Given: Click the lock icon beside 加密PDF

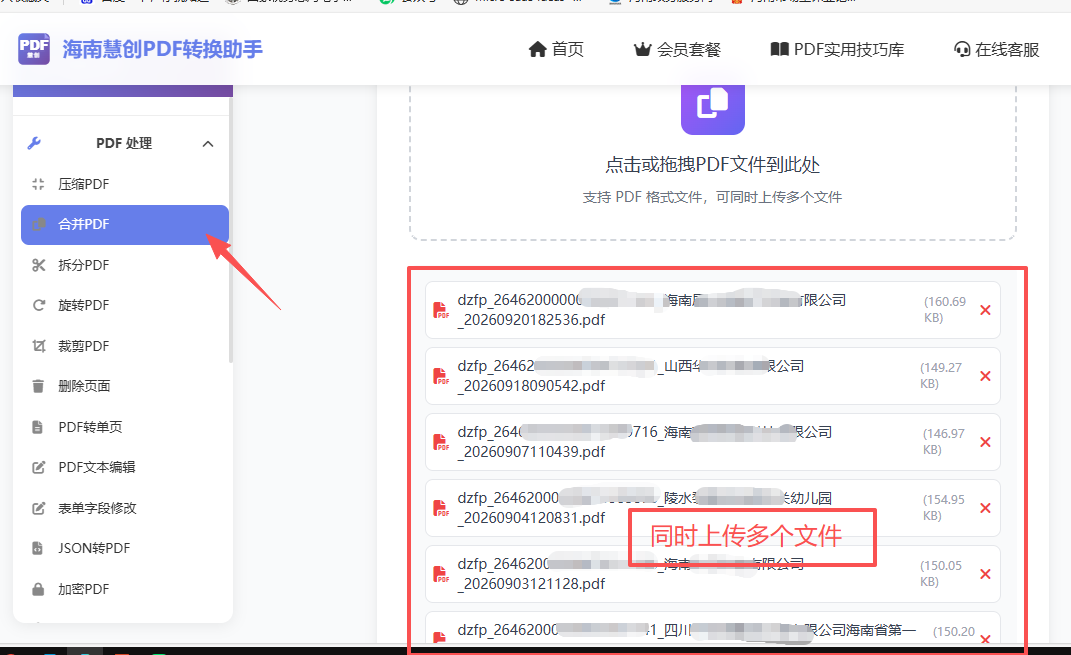Looking at the screenshot, I should click(x=38, y=589).
